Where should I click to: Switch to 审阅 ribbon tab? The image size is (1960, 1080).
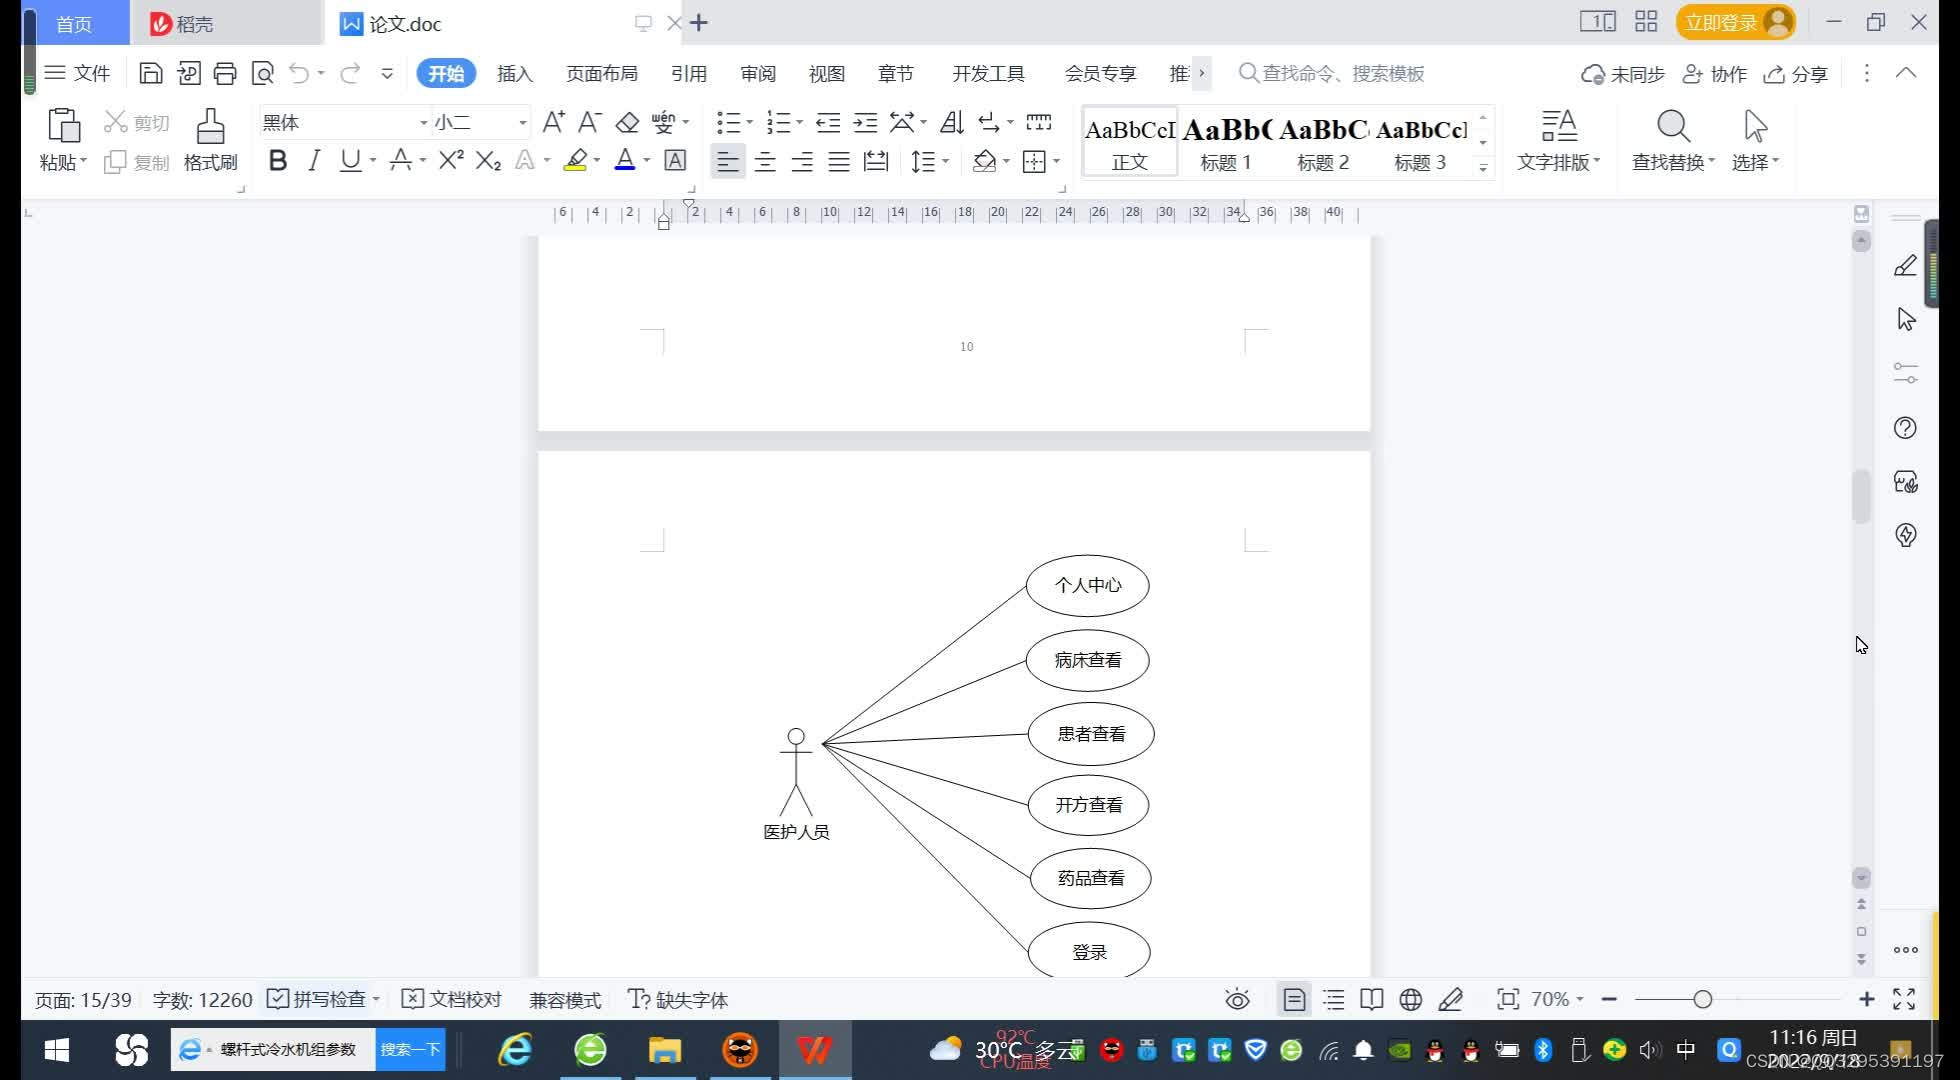pyautogui.click(x=758, y=73)
